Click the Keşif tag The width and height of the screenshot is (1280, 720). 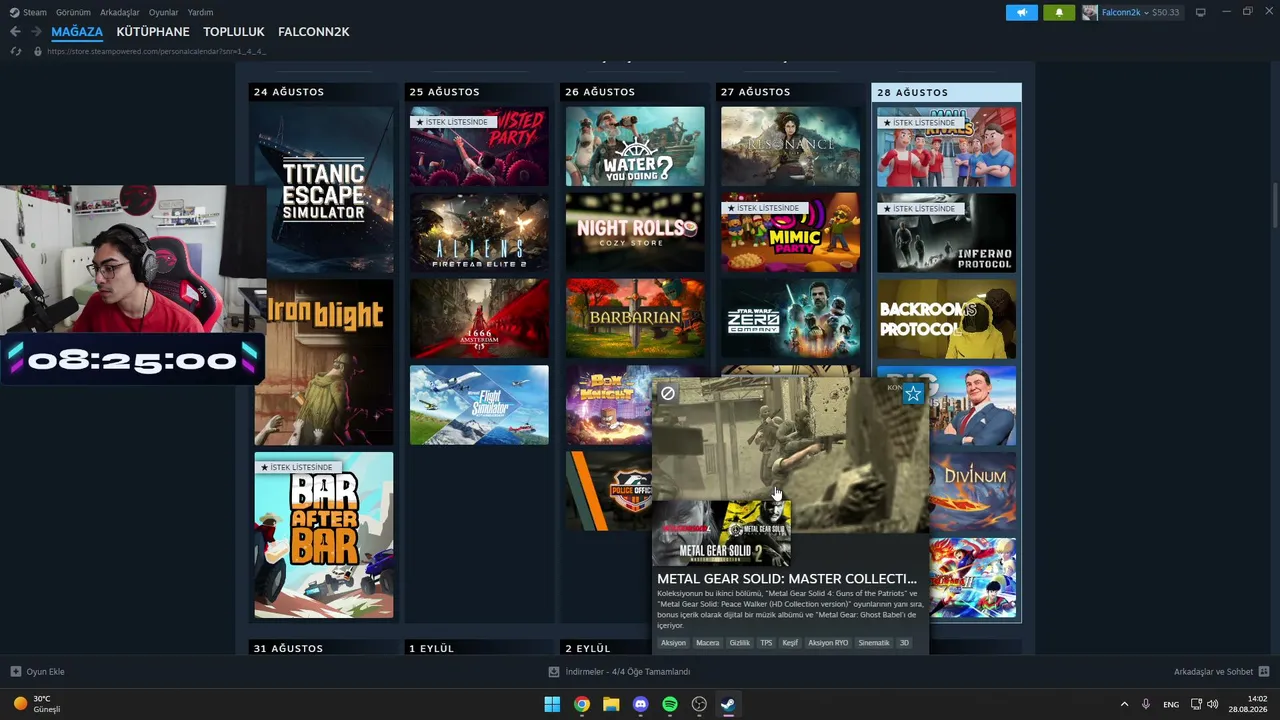point(790,643)
